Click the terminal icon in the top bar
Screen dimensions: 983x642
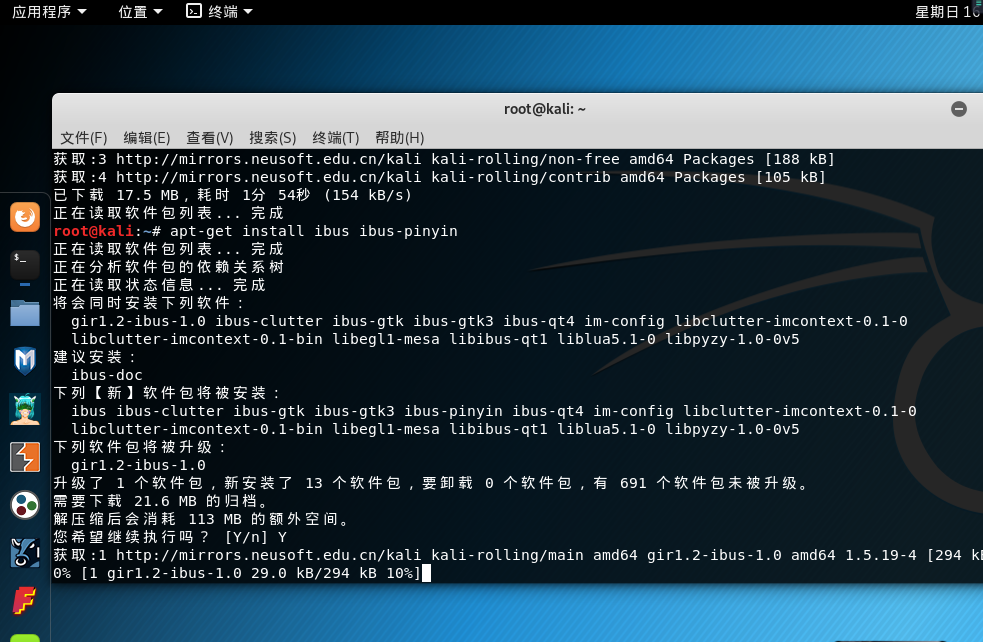[x=194, y=11]
